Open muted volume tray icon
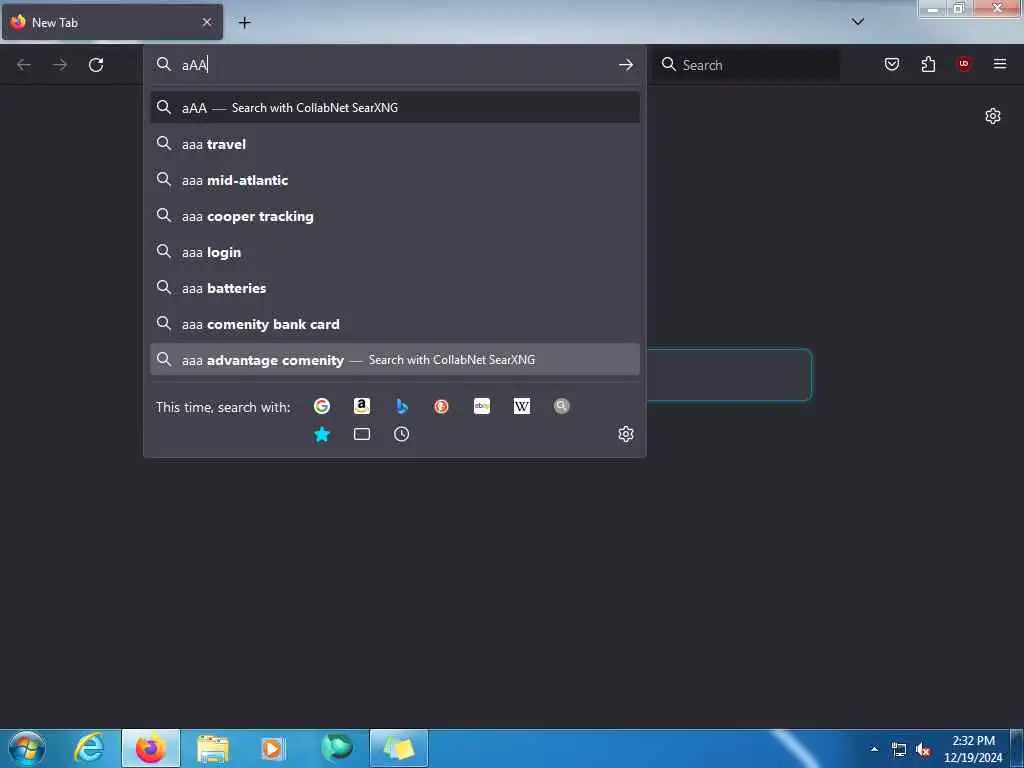The height and width of the screenshot is (768, 1024). tap(923, 750)
